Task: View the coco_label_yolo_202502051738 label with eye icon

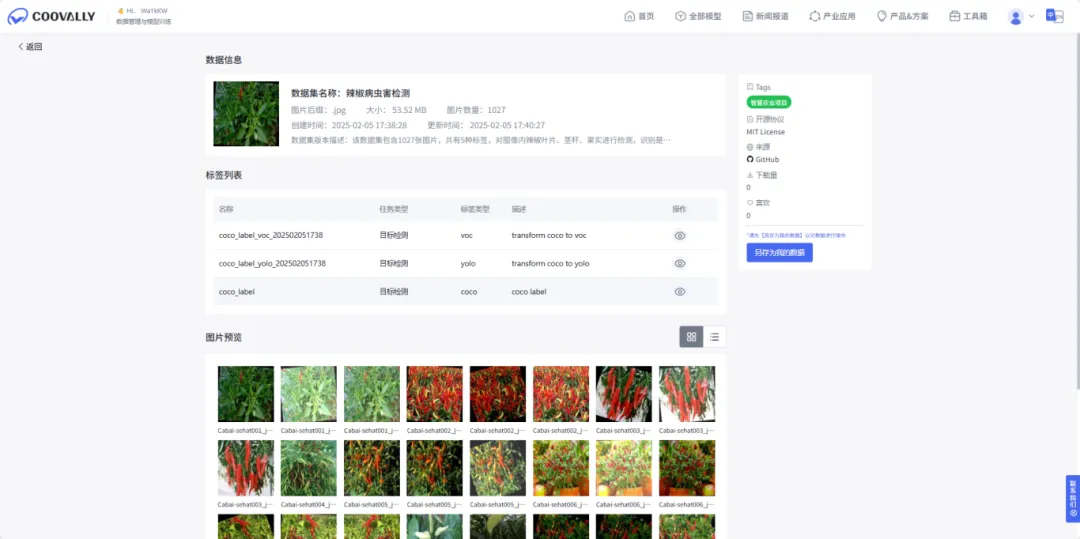Action: click(680, 264)
